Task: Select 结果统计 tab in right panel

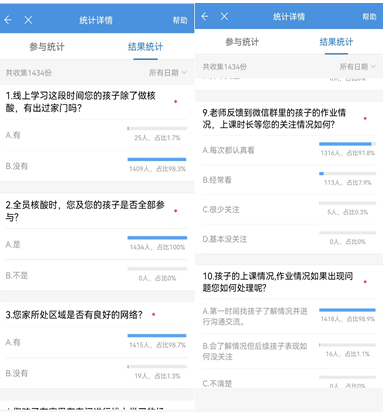Action: [336, 42]
